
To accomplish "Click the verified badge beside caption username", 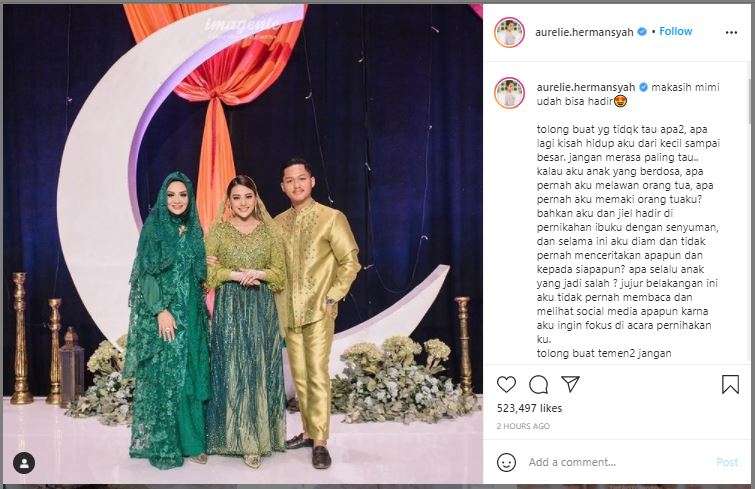I will 643,87.
